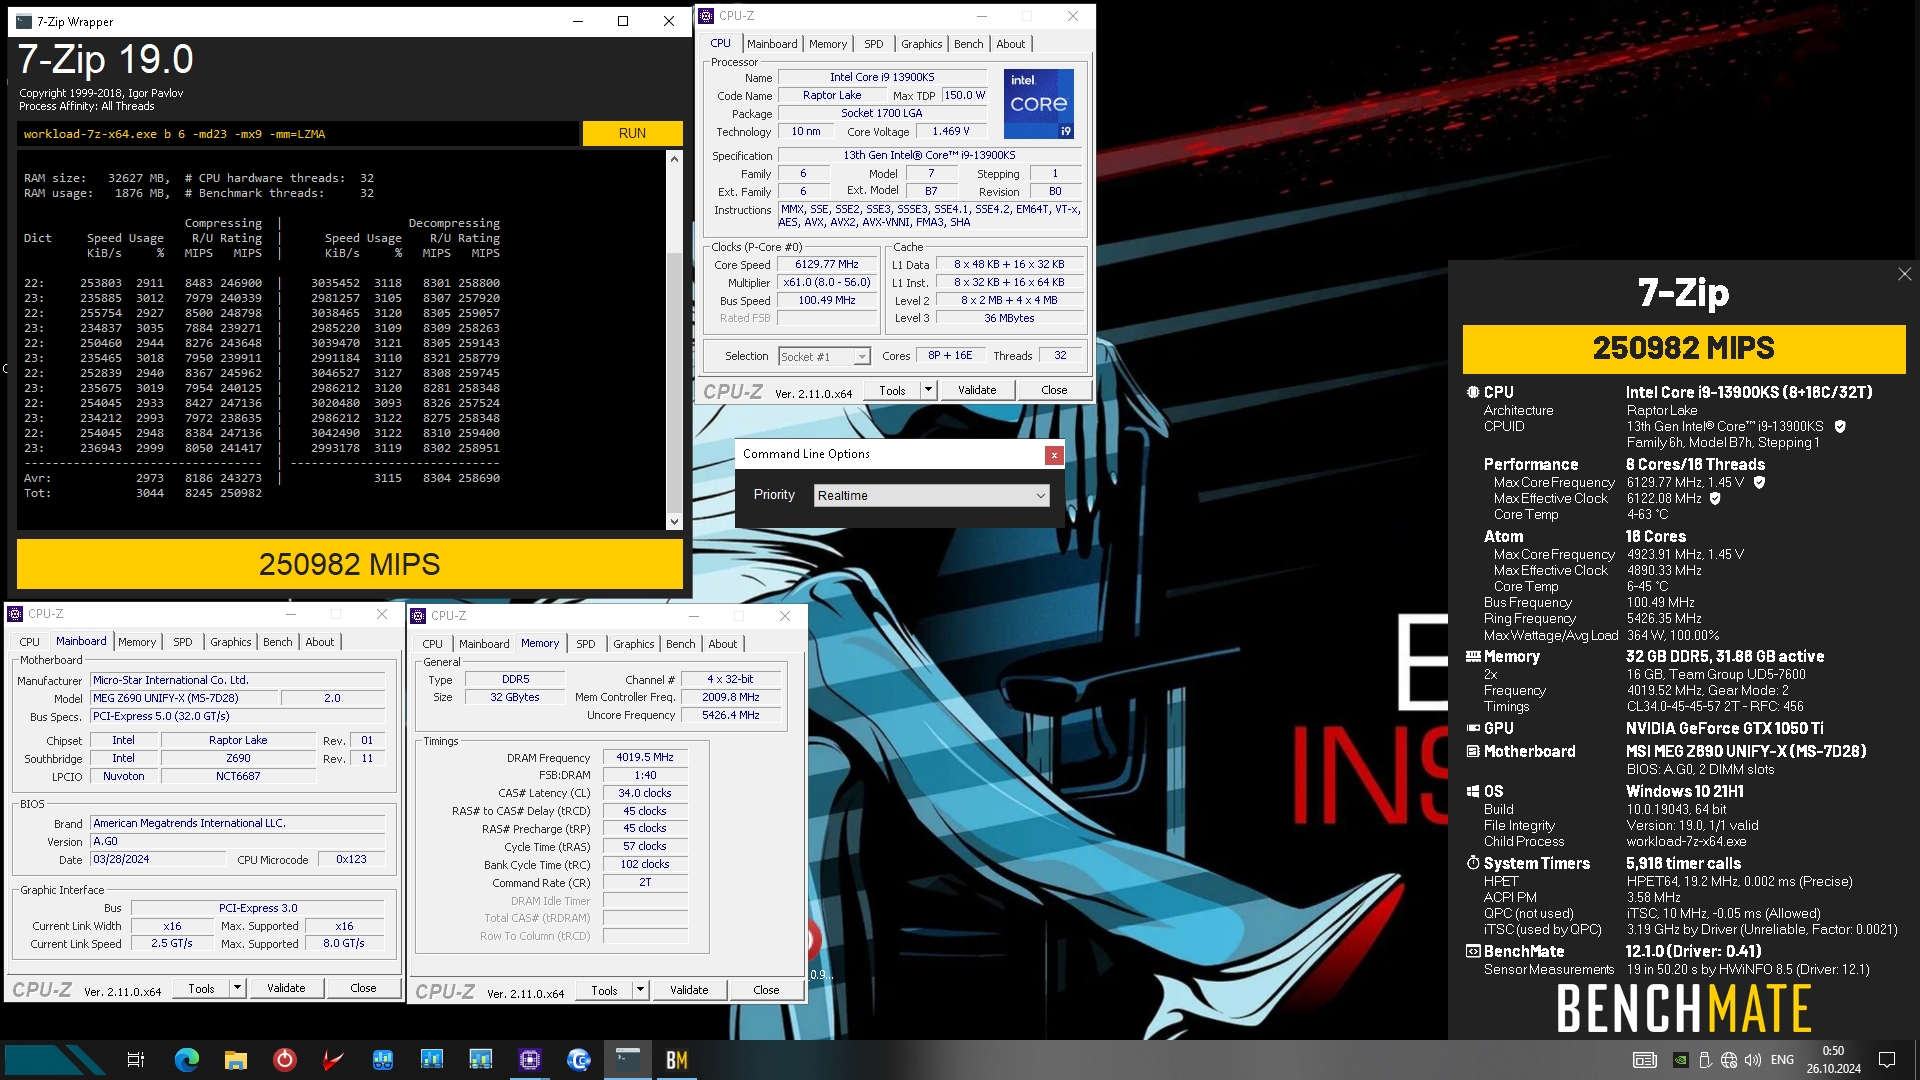Close the Command Line Options dialog
The width and height of the screenshot is (1920, 1080).
point(1054,455)
